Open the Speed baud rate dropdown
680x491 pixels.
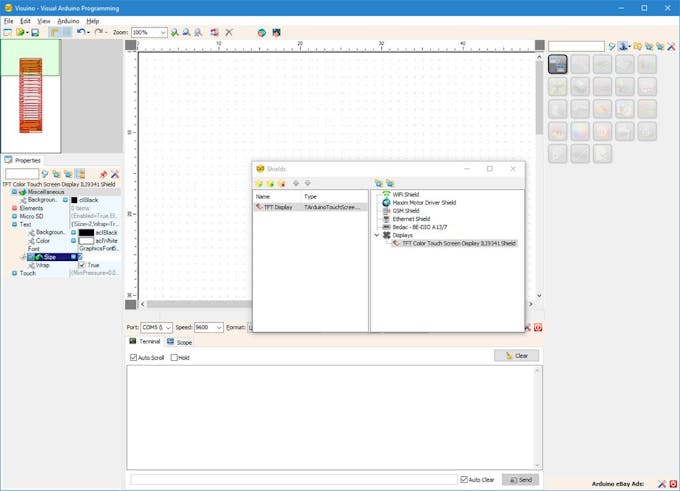pos(218,327)
